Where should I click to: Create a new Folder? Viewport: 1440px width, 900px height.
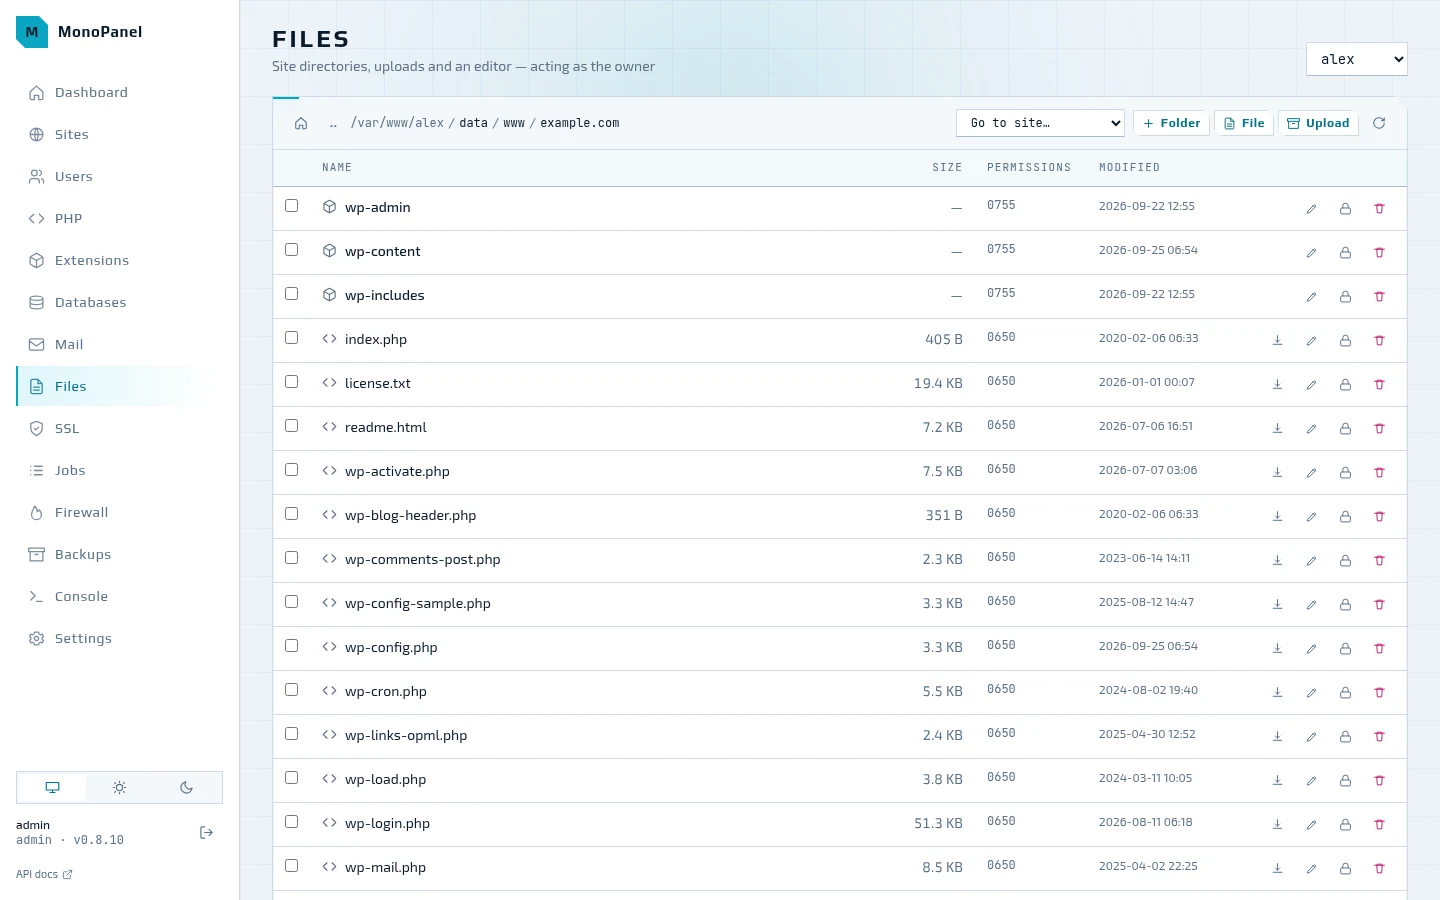point(1171,123)
